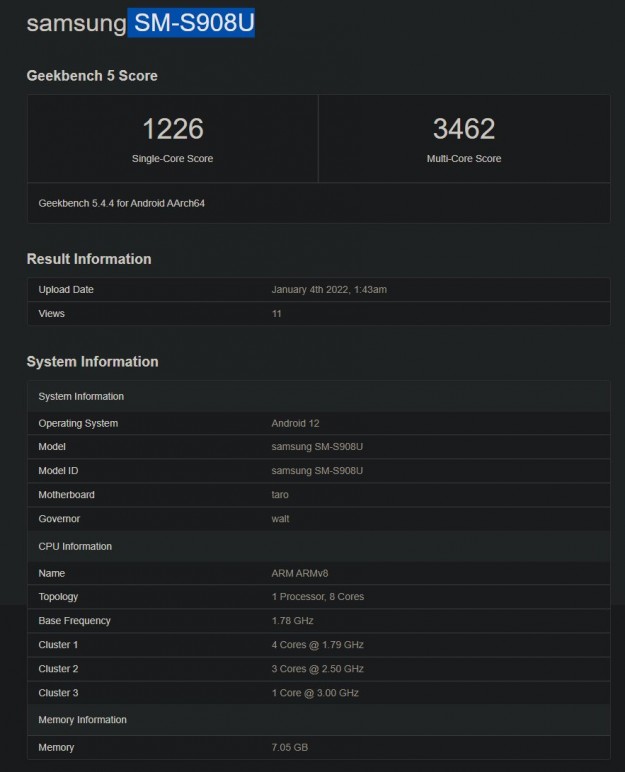
Task: Click the Geekbench 5 Score heading
Action: [x=92, y=76]
